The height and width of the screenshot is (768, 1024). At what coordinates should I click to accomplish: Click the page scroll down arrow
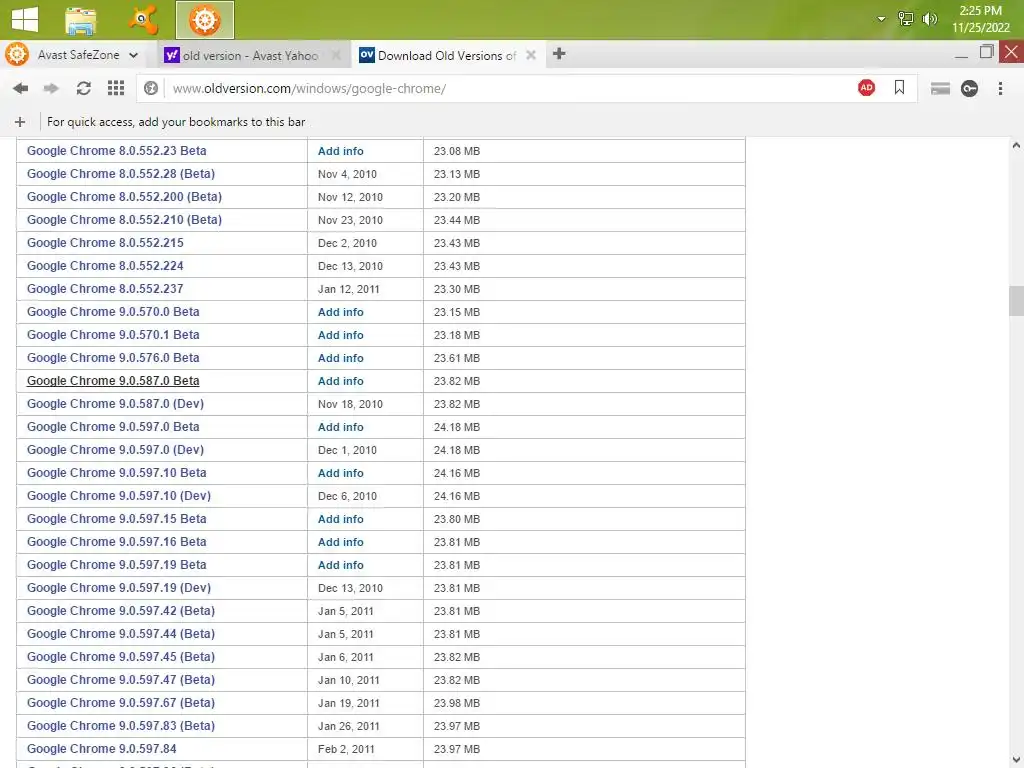[1016, 761]
